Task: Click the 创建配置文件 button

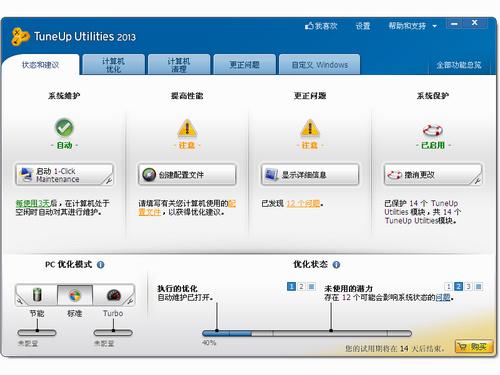Action: coord(187,174)
